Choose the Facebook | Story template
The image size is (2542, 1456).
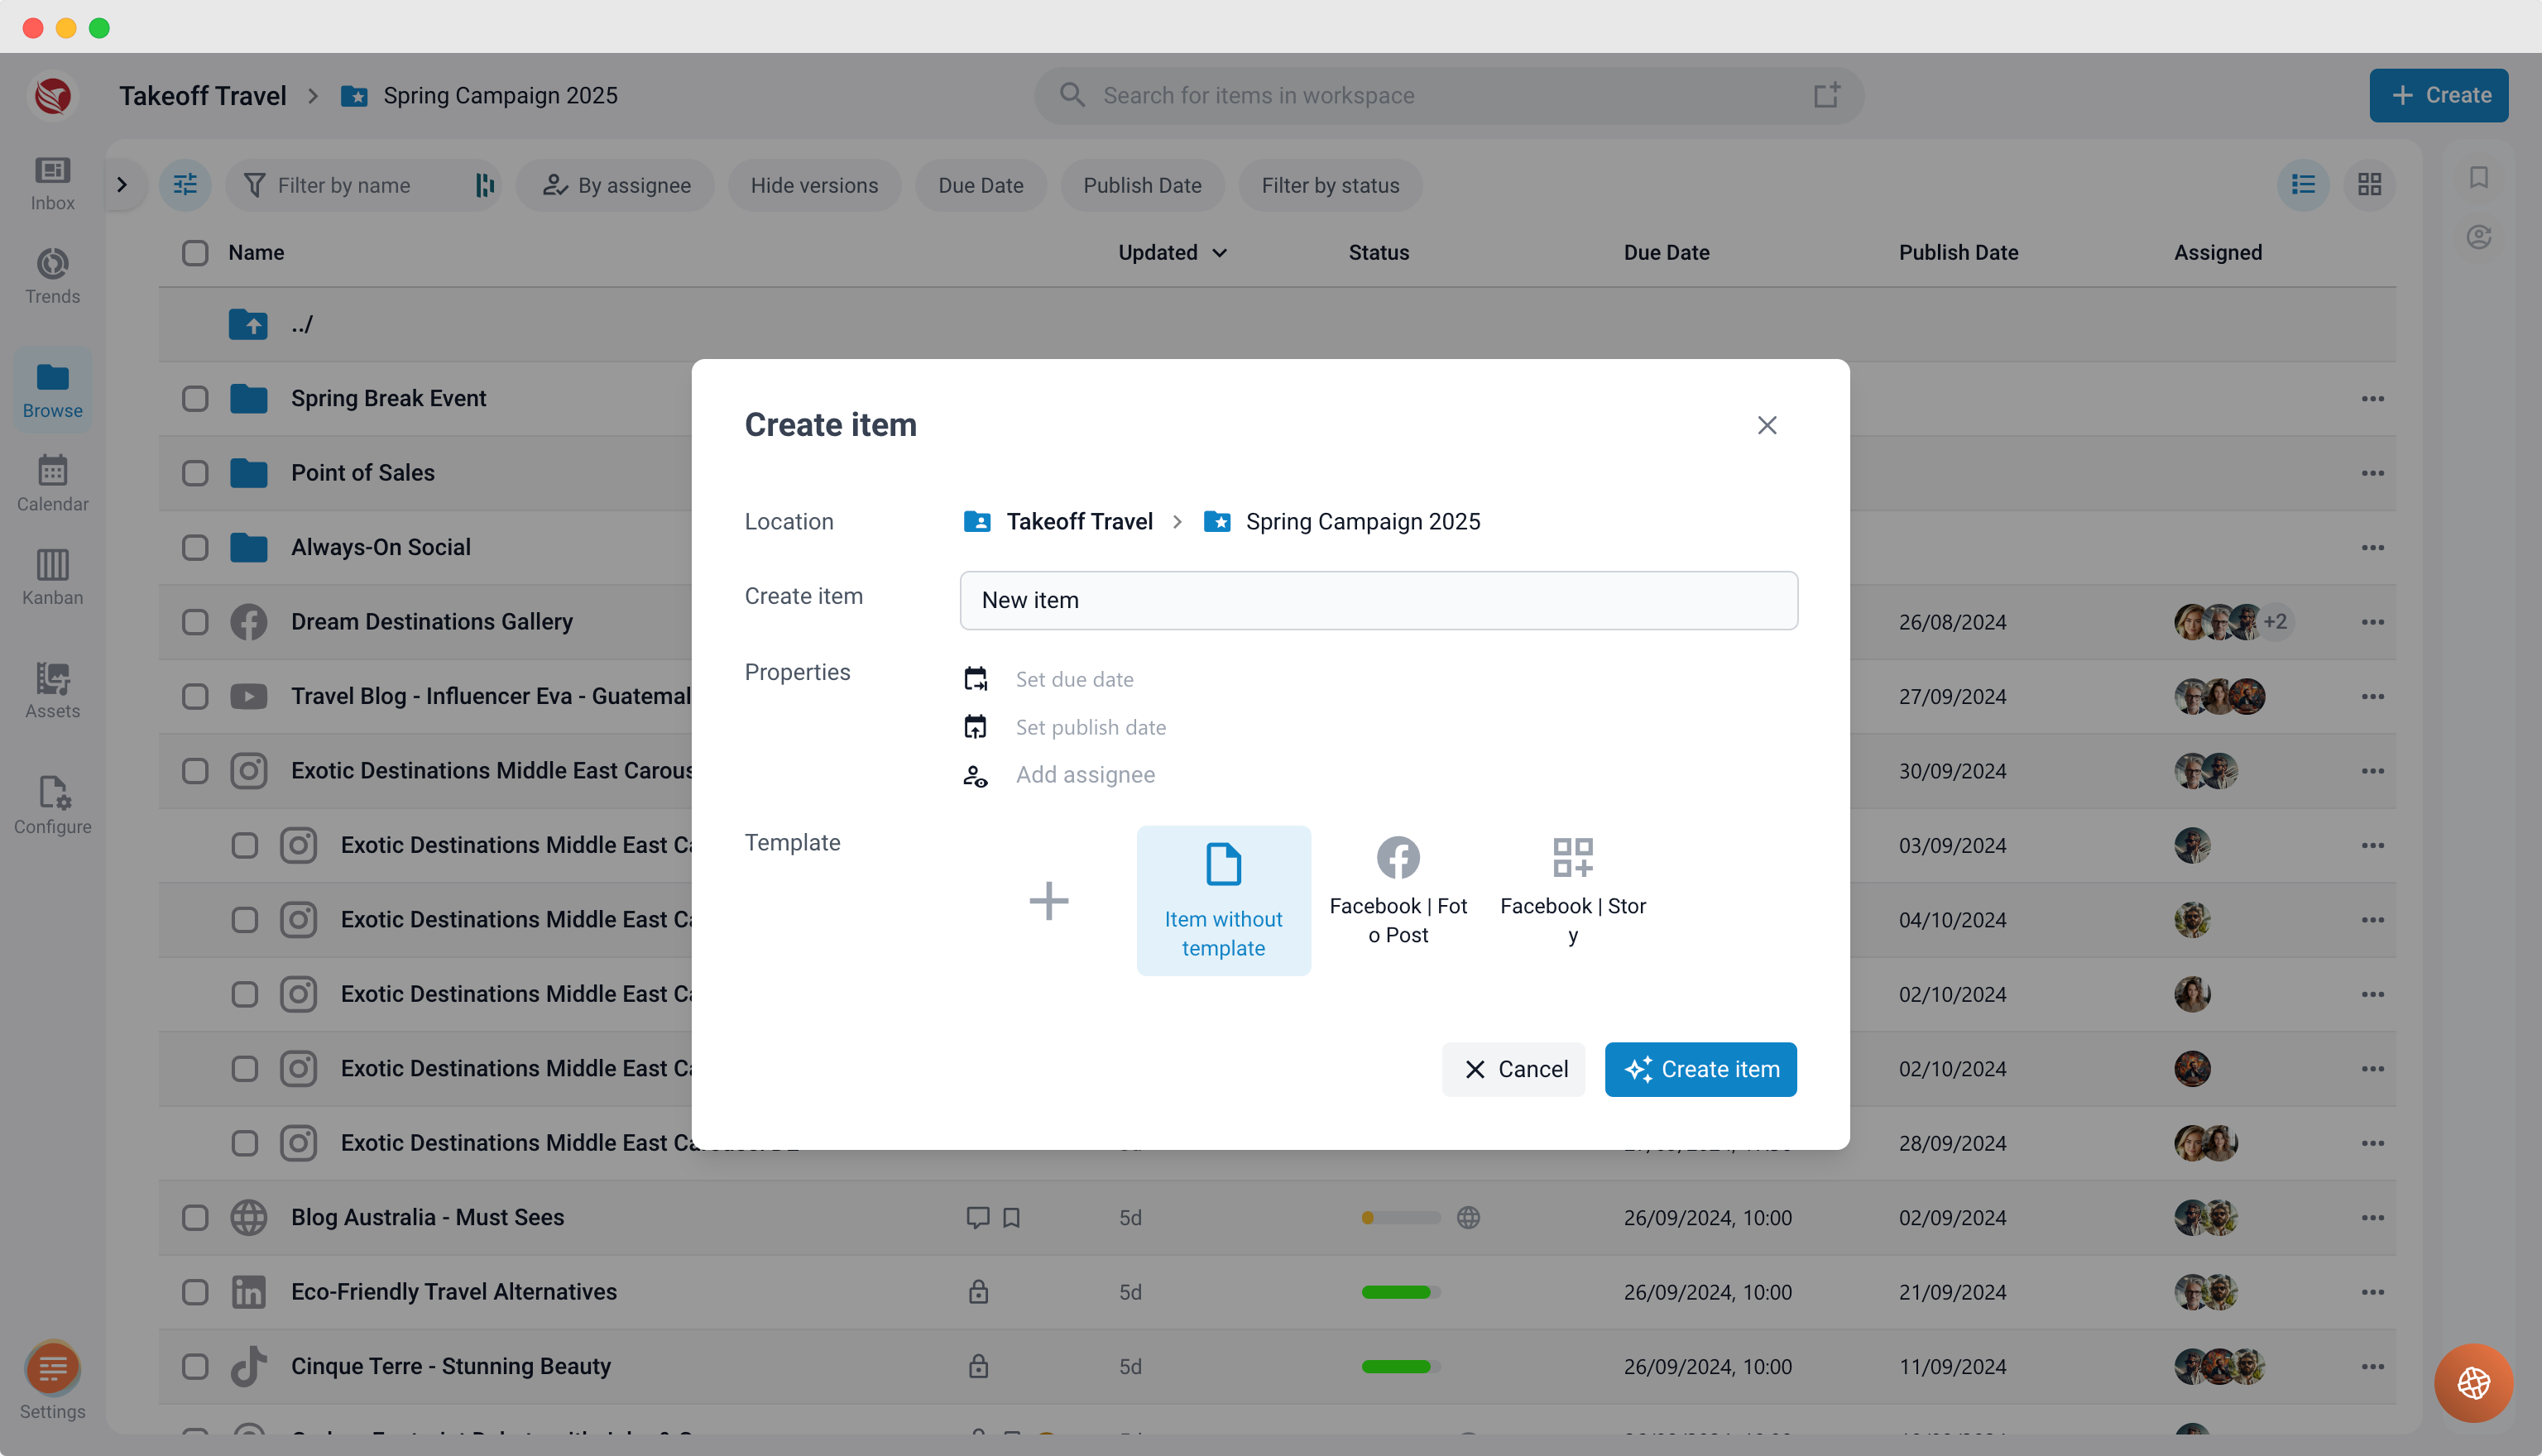(x=1572, y=892)
